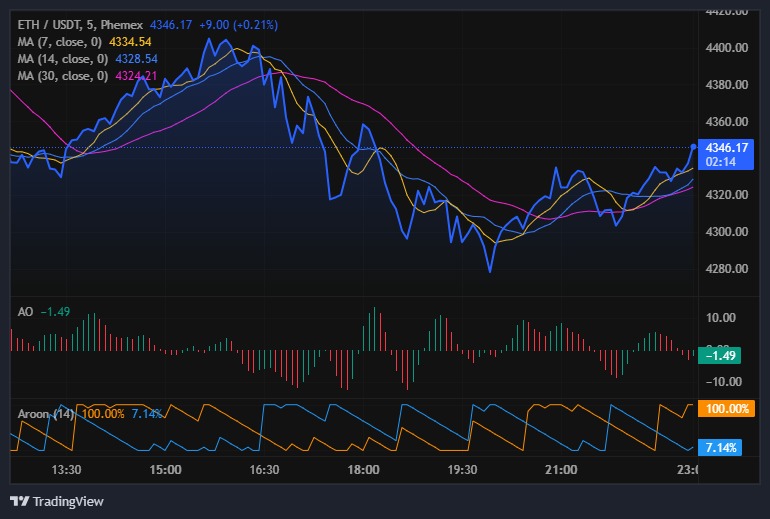
Task: Click the blue dot at latest price point
Action: click(694, 147)
